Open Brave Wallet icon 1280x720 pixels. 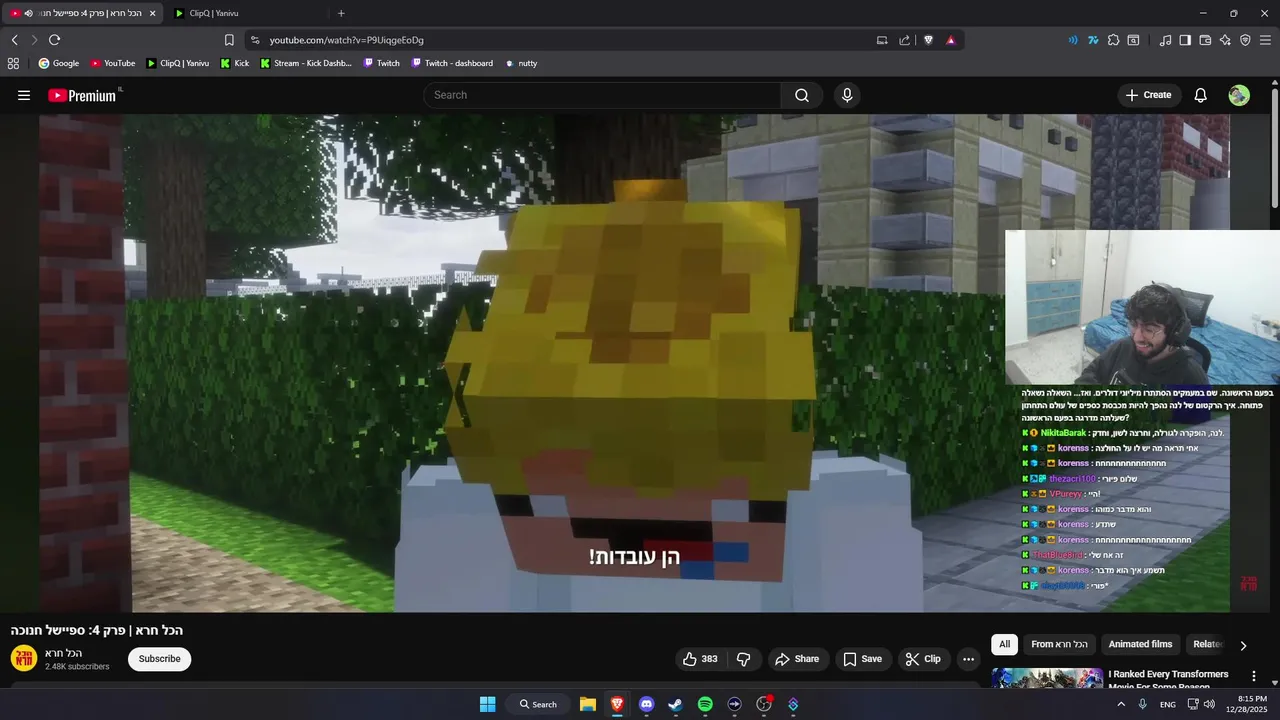1205,40
